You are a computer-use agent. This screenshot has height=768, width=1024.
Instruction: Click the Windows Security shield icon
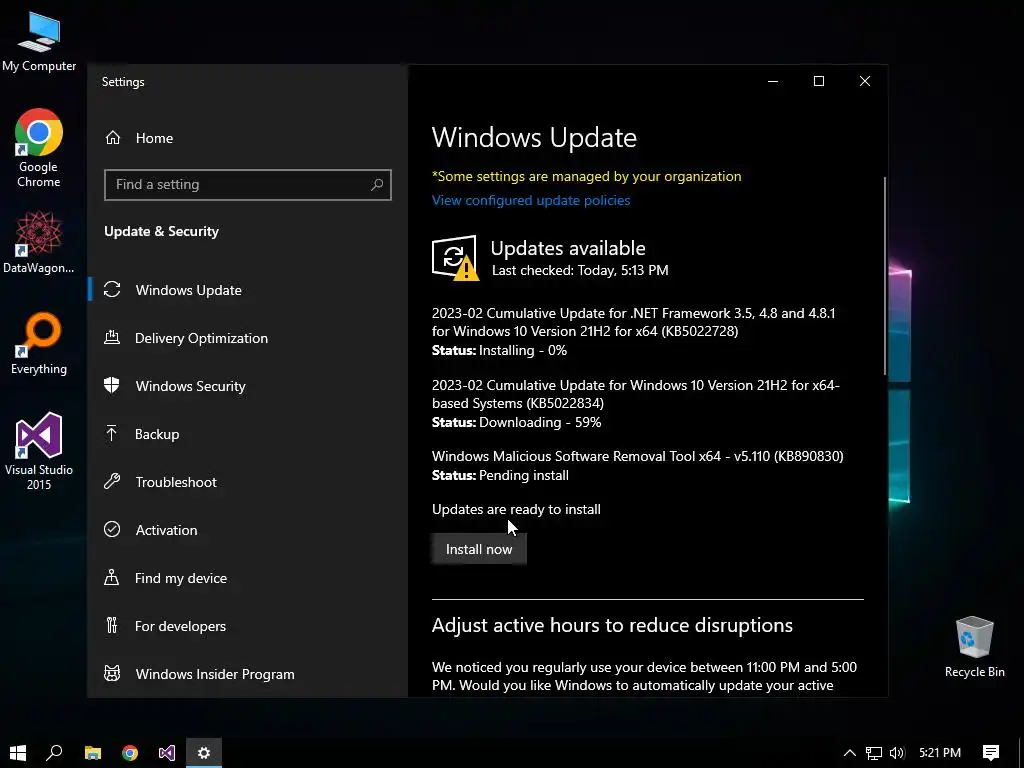tap(112, 385)
